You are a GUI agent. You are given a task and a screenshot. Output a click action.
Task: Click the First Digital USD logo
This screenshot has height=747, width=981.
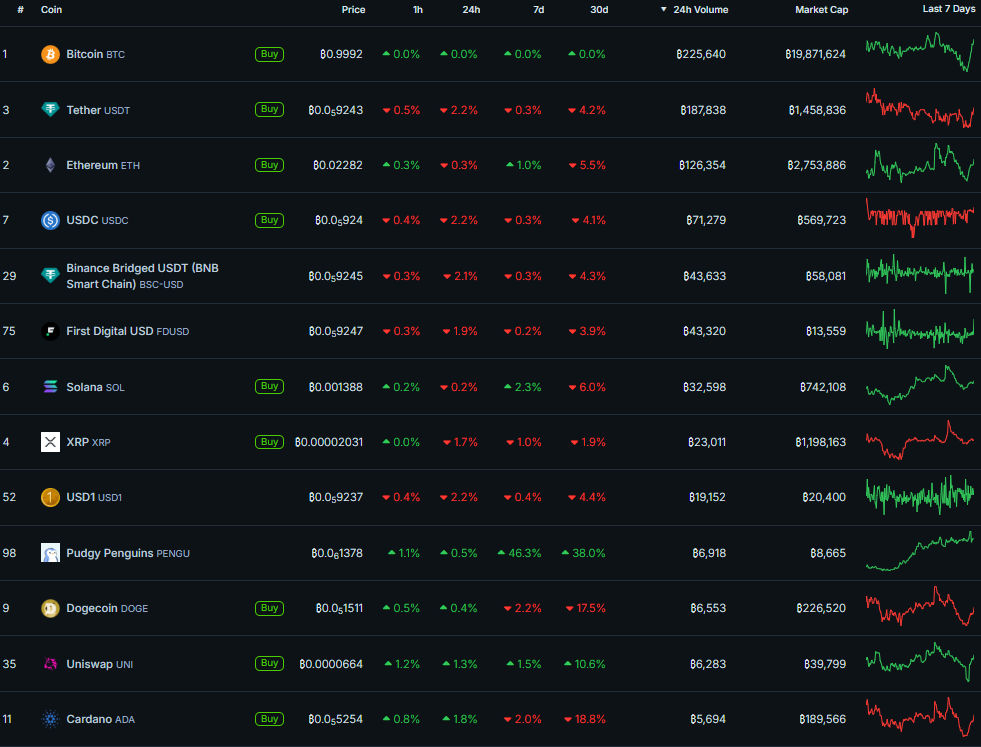pos(50,331)
